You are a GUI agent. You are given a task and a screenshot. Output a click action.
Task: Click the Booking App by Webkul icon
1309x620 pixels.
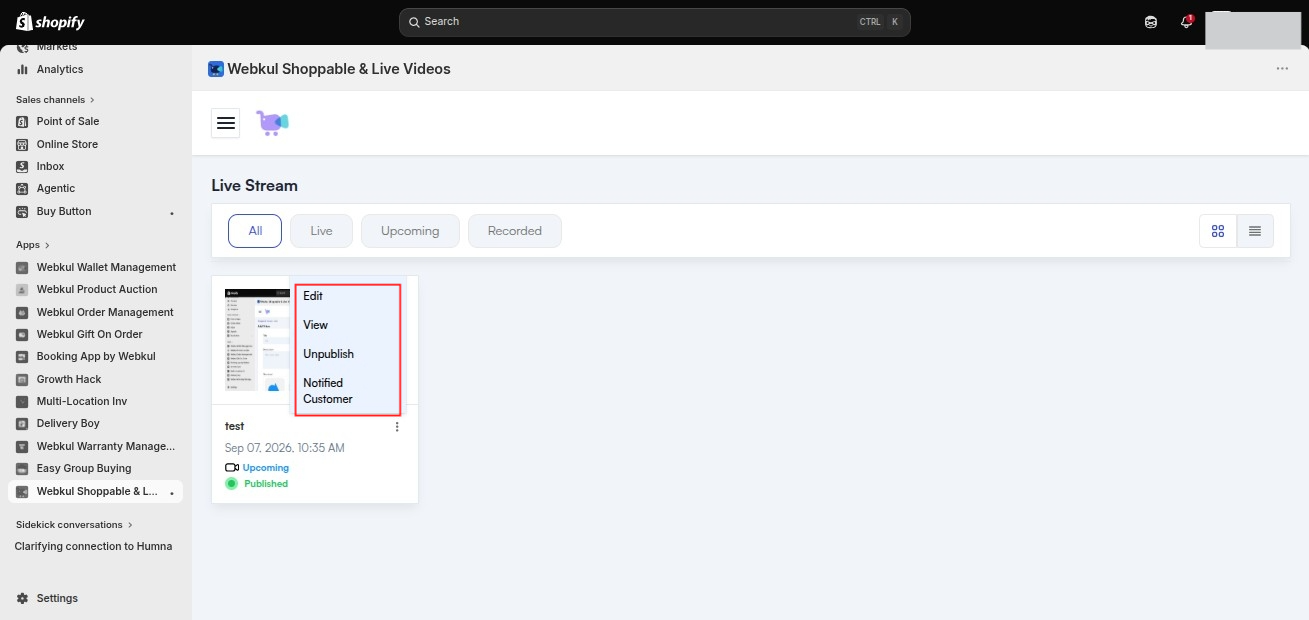pyautogui.click(x=22, y=356)
